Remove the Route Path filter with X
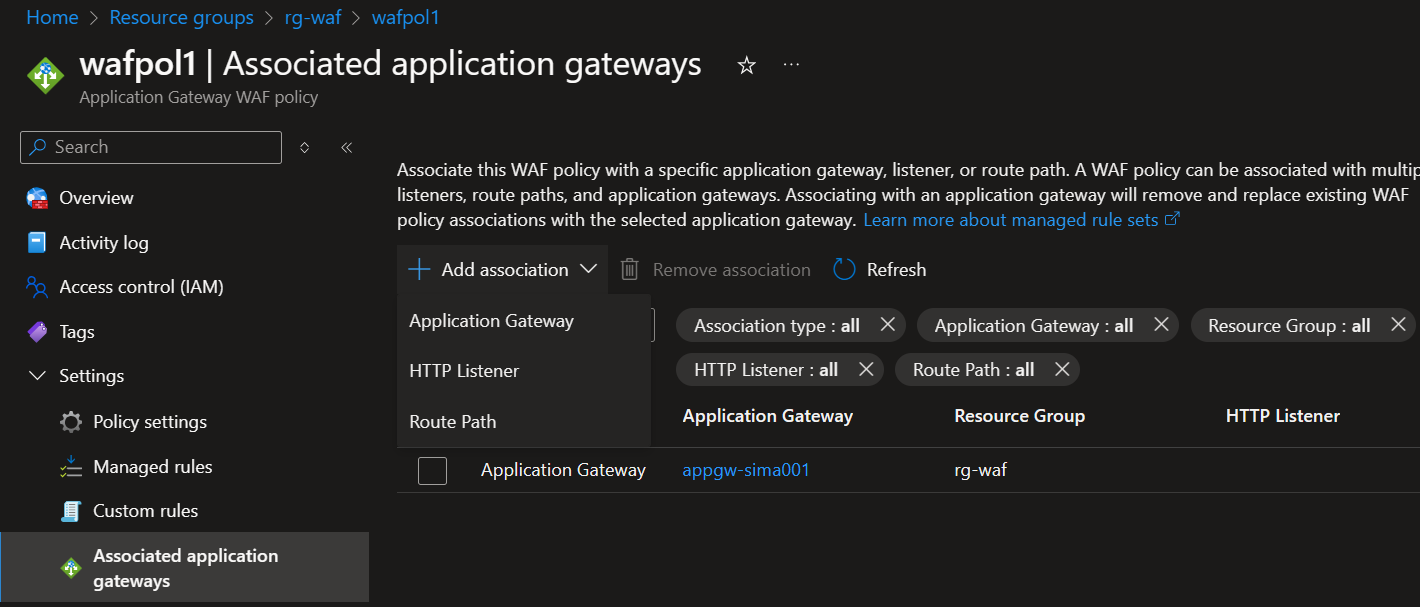 [x=1062, y=370]
